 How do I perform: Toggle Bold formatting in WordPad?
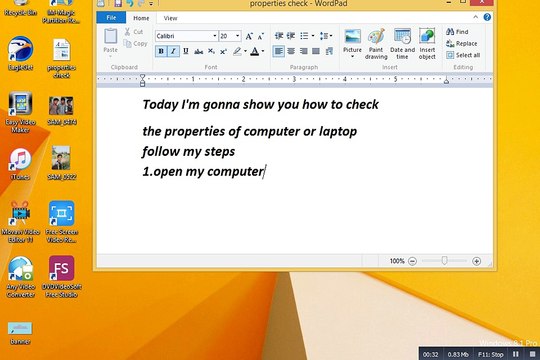[161, 52]
